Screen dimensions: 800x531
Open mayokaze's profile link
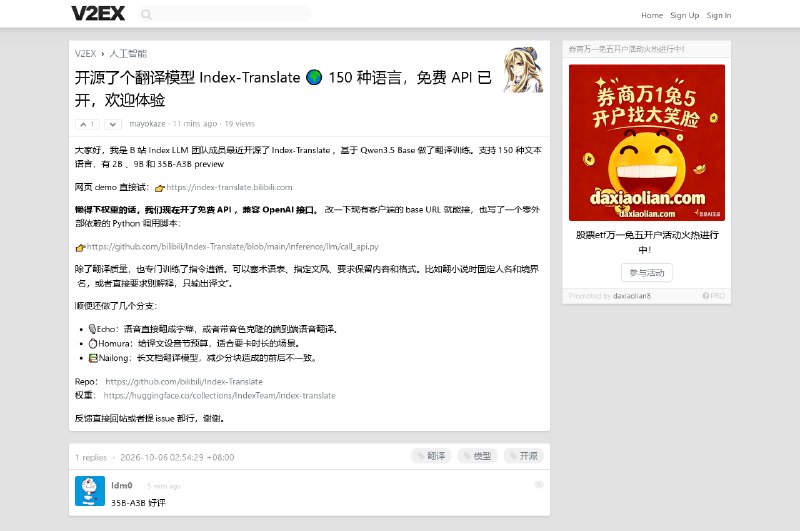[147, 124]
